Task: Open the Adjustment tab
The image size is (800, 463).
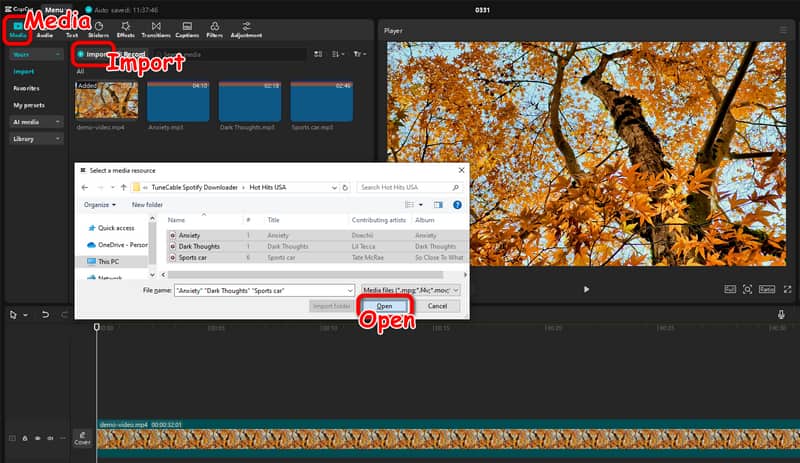Action: 246,30
